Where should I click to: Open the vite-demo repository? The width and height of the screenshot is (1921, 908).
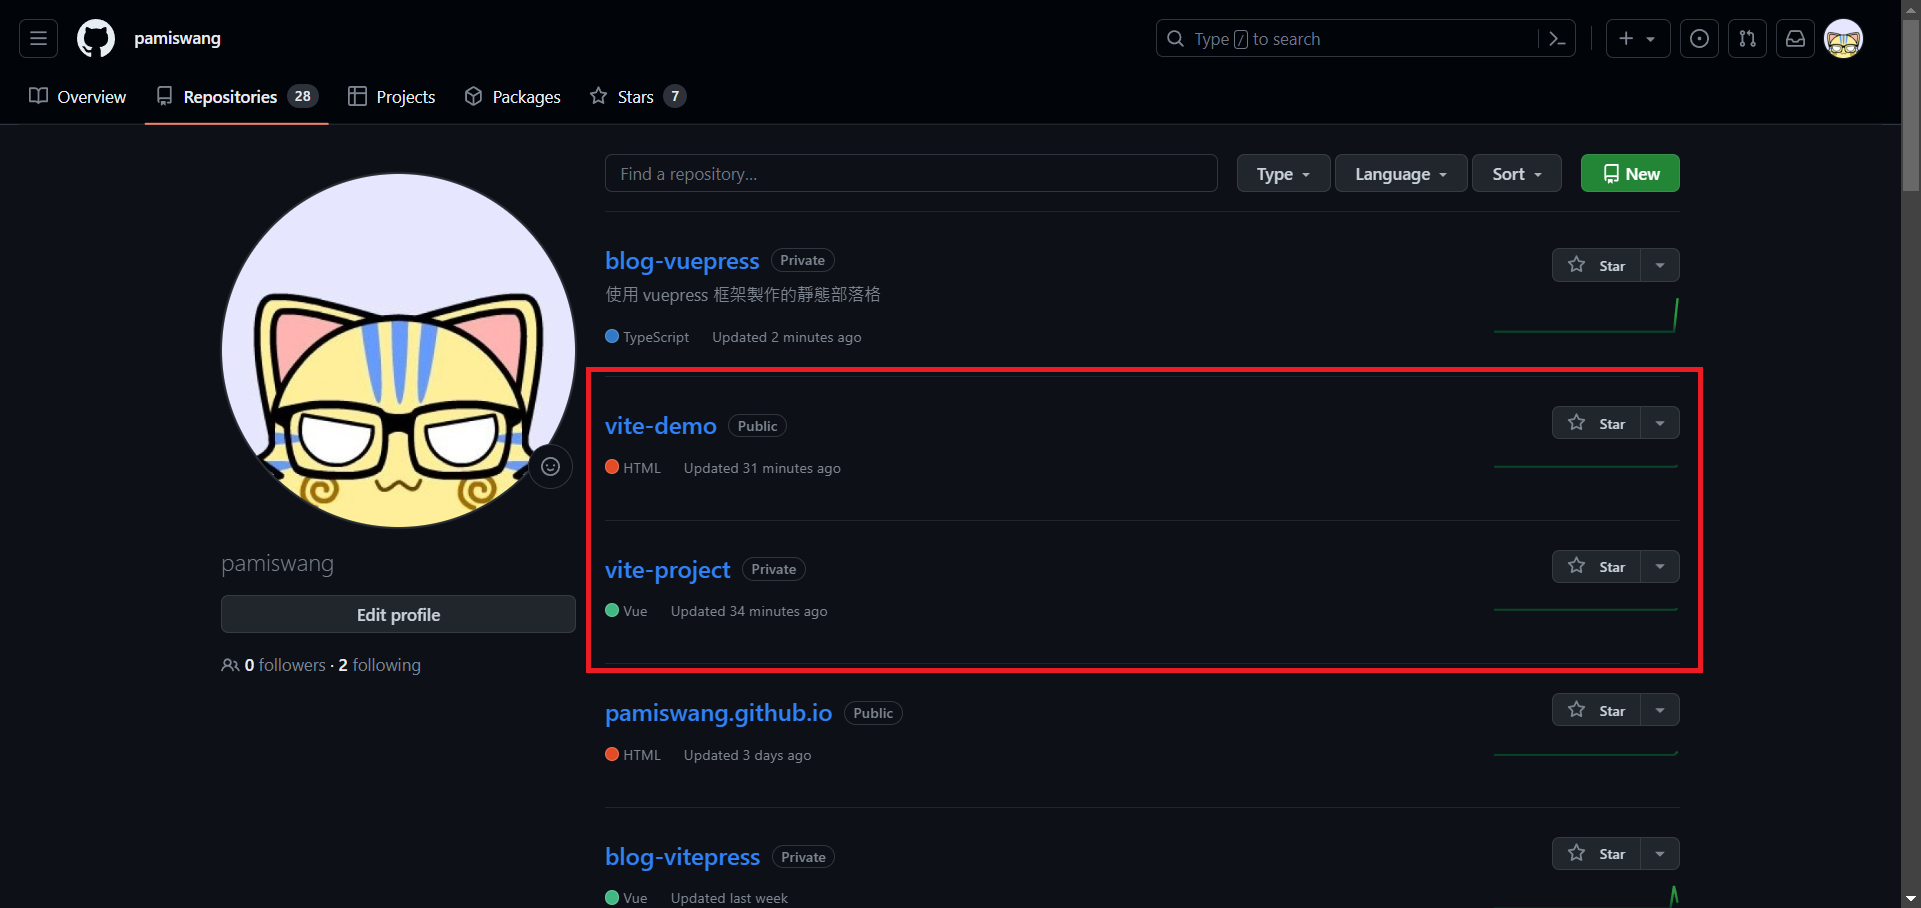pyautogui.click(x=661, y=426)
